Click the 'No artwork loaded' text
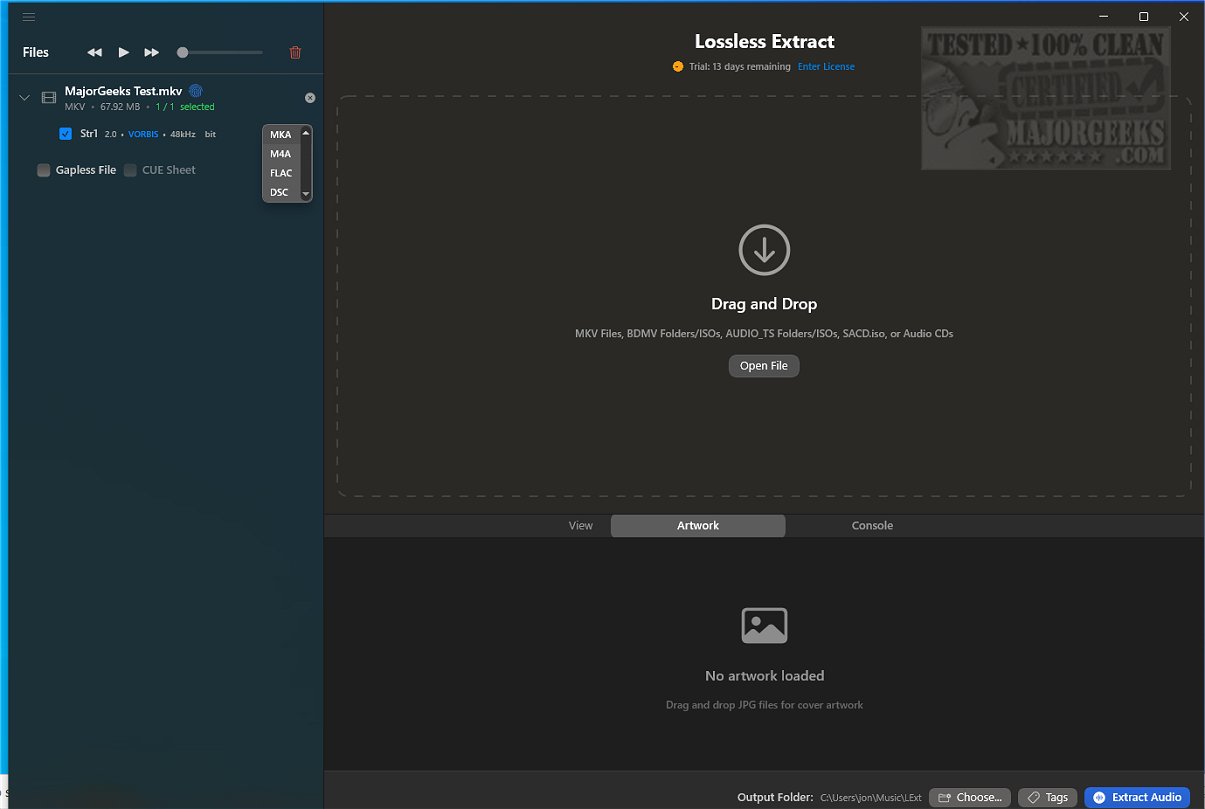This screenshot has width=1205, height=809. tap(765, 676)
